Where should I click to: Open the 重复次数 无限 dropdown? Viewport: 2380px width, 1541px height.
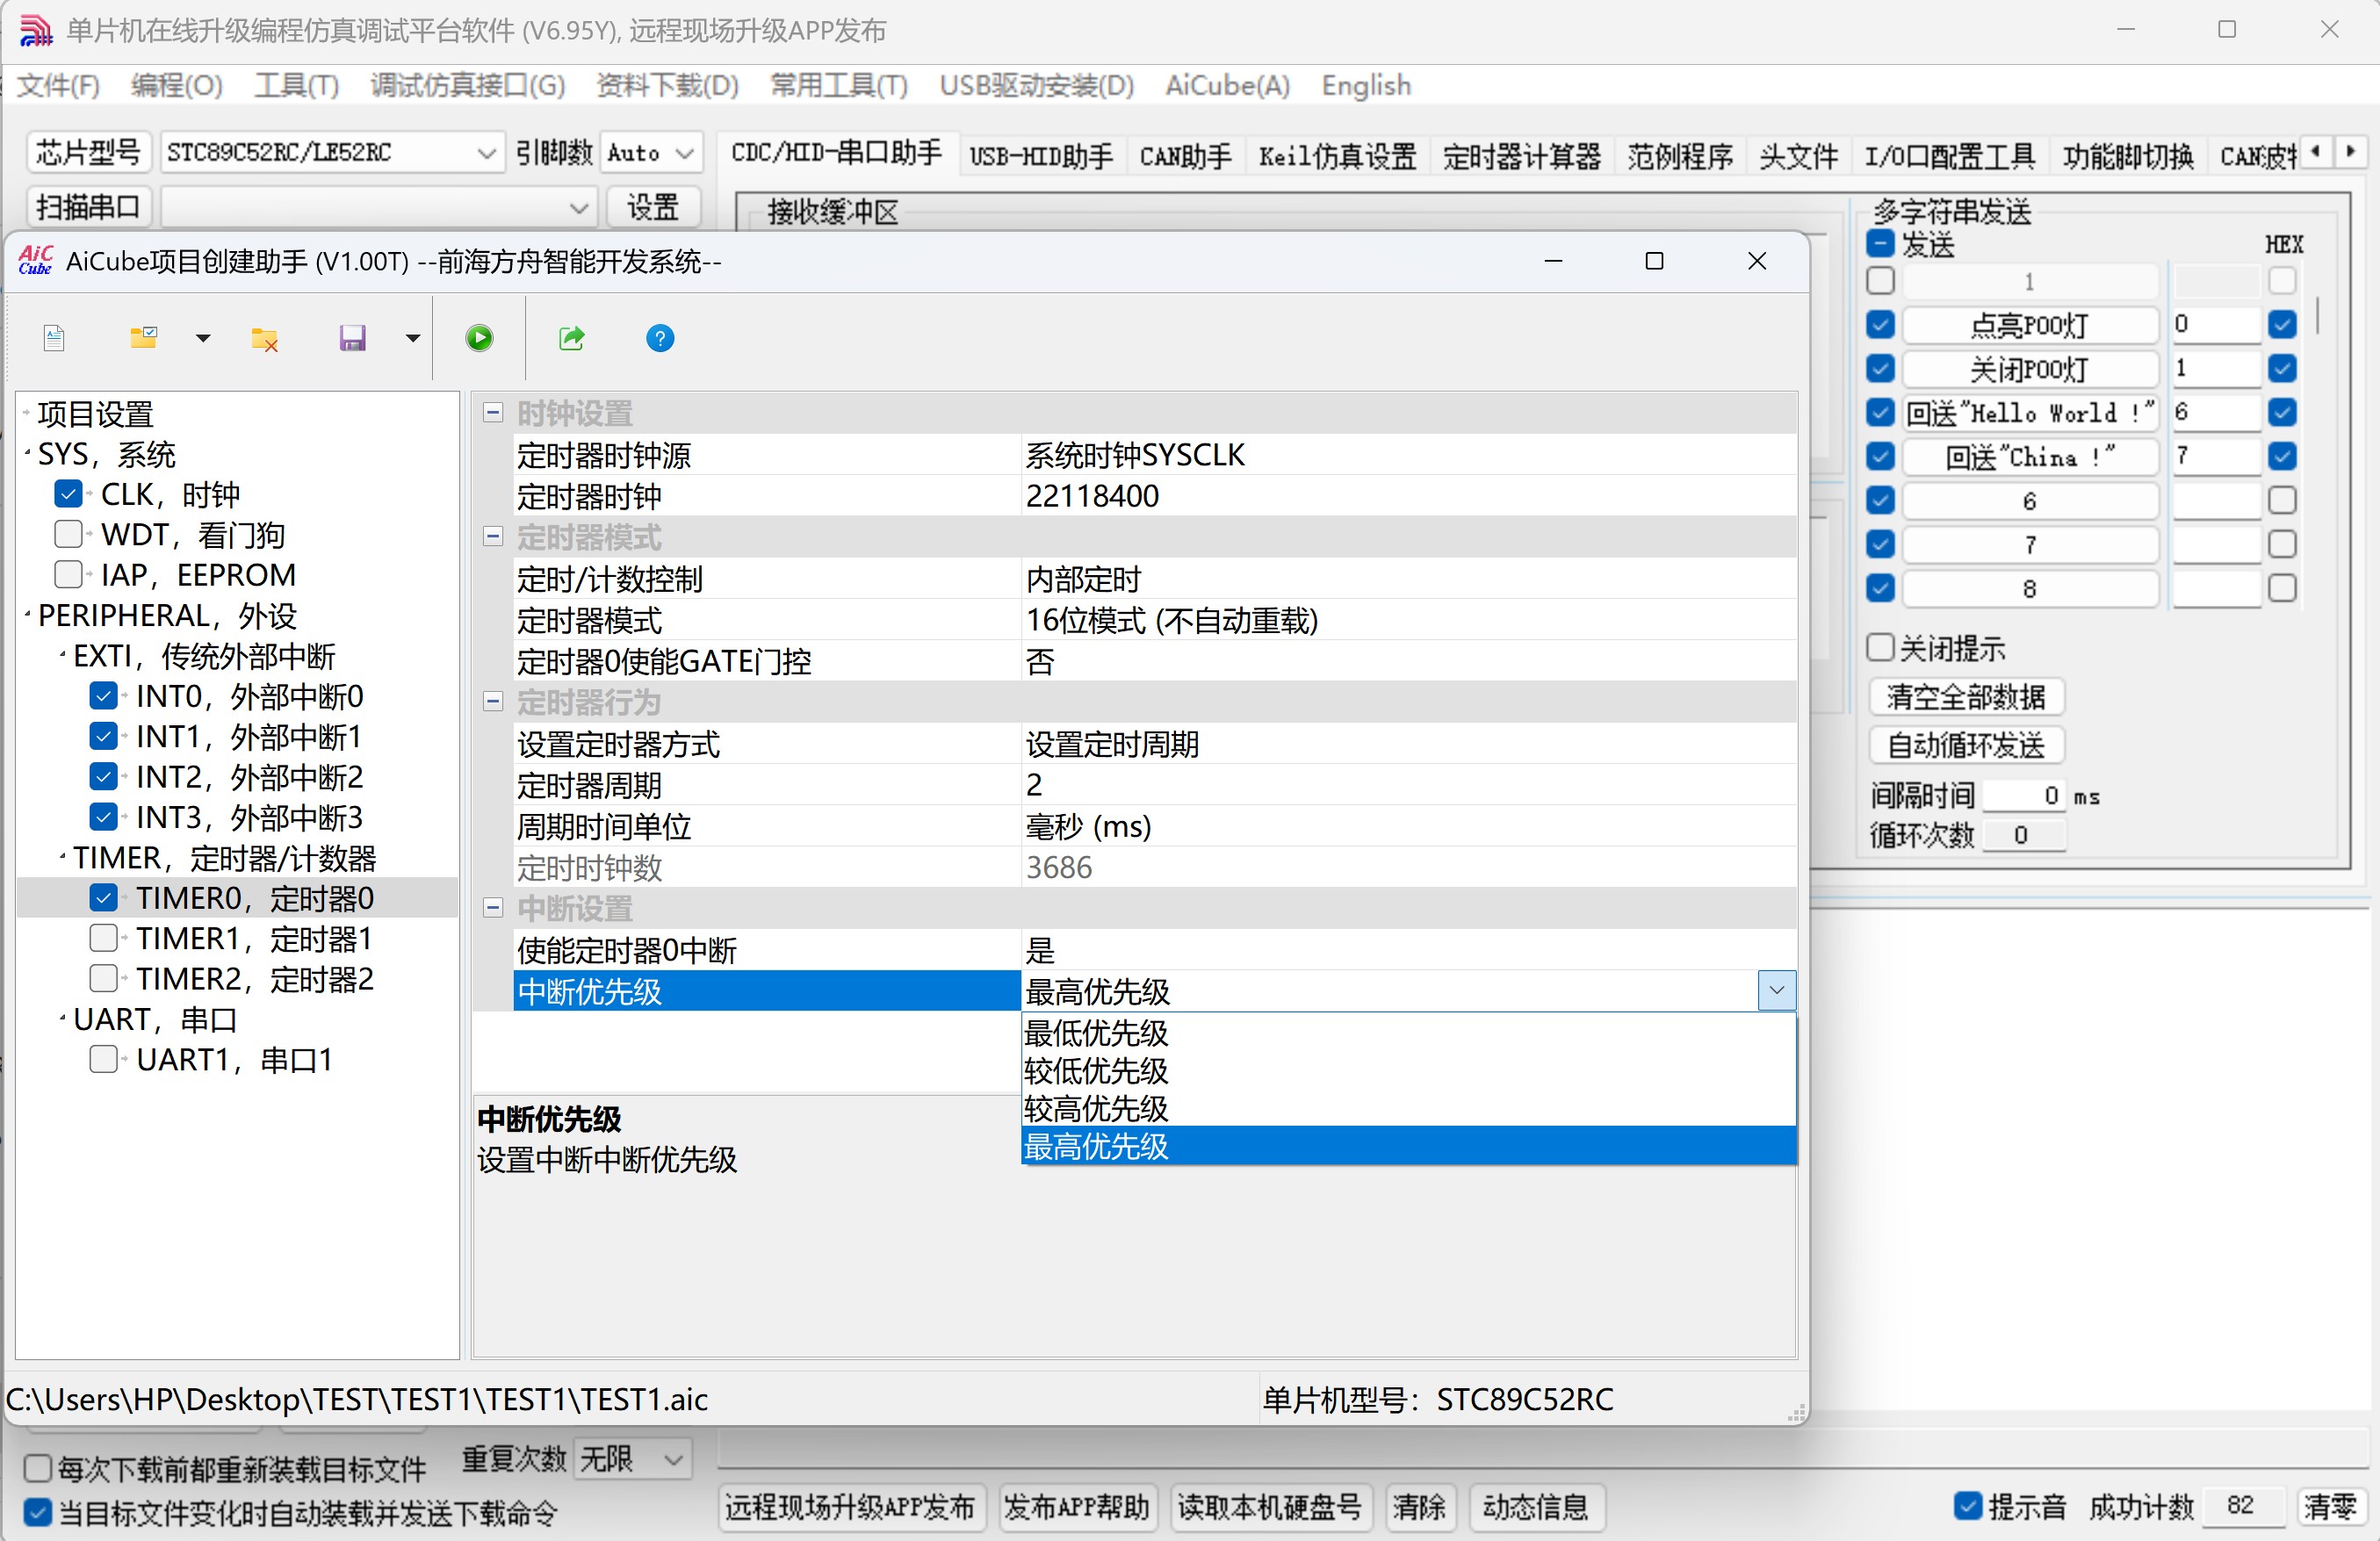coord(633,1459)
